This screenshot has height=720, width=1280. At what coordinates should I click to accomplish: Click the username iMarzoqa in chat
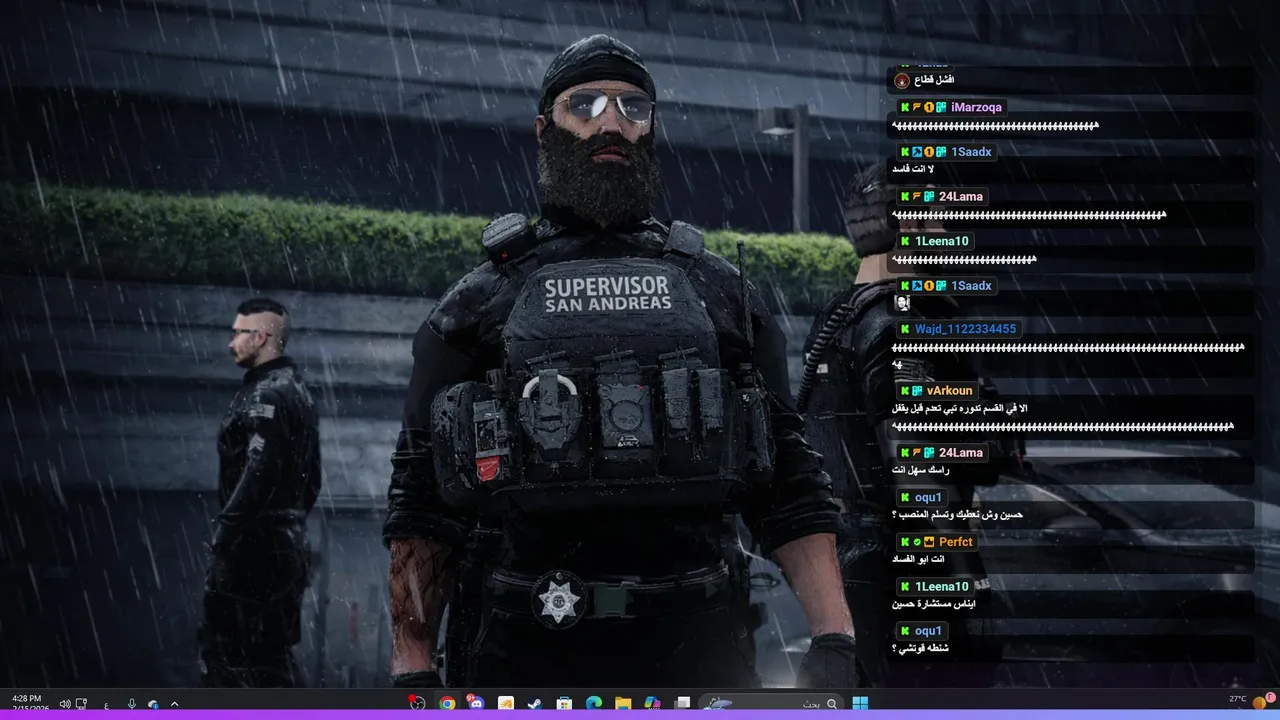(977, 107)
